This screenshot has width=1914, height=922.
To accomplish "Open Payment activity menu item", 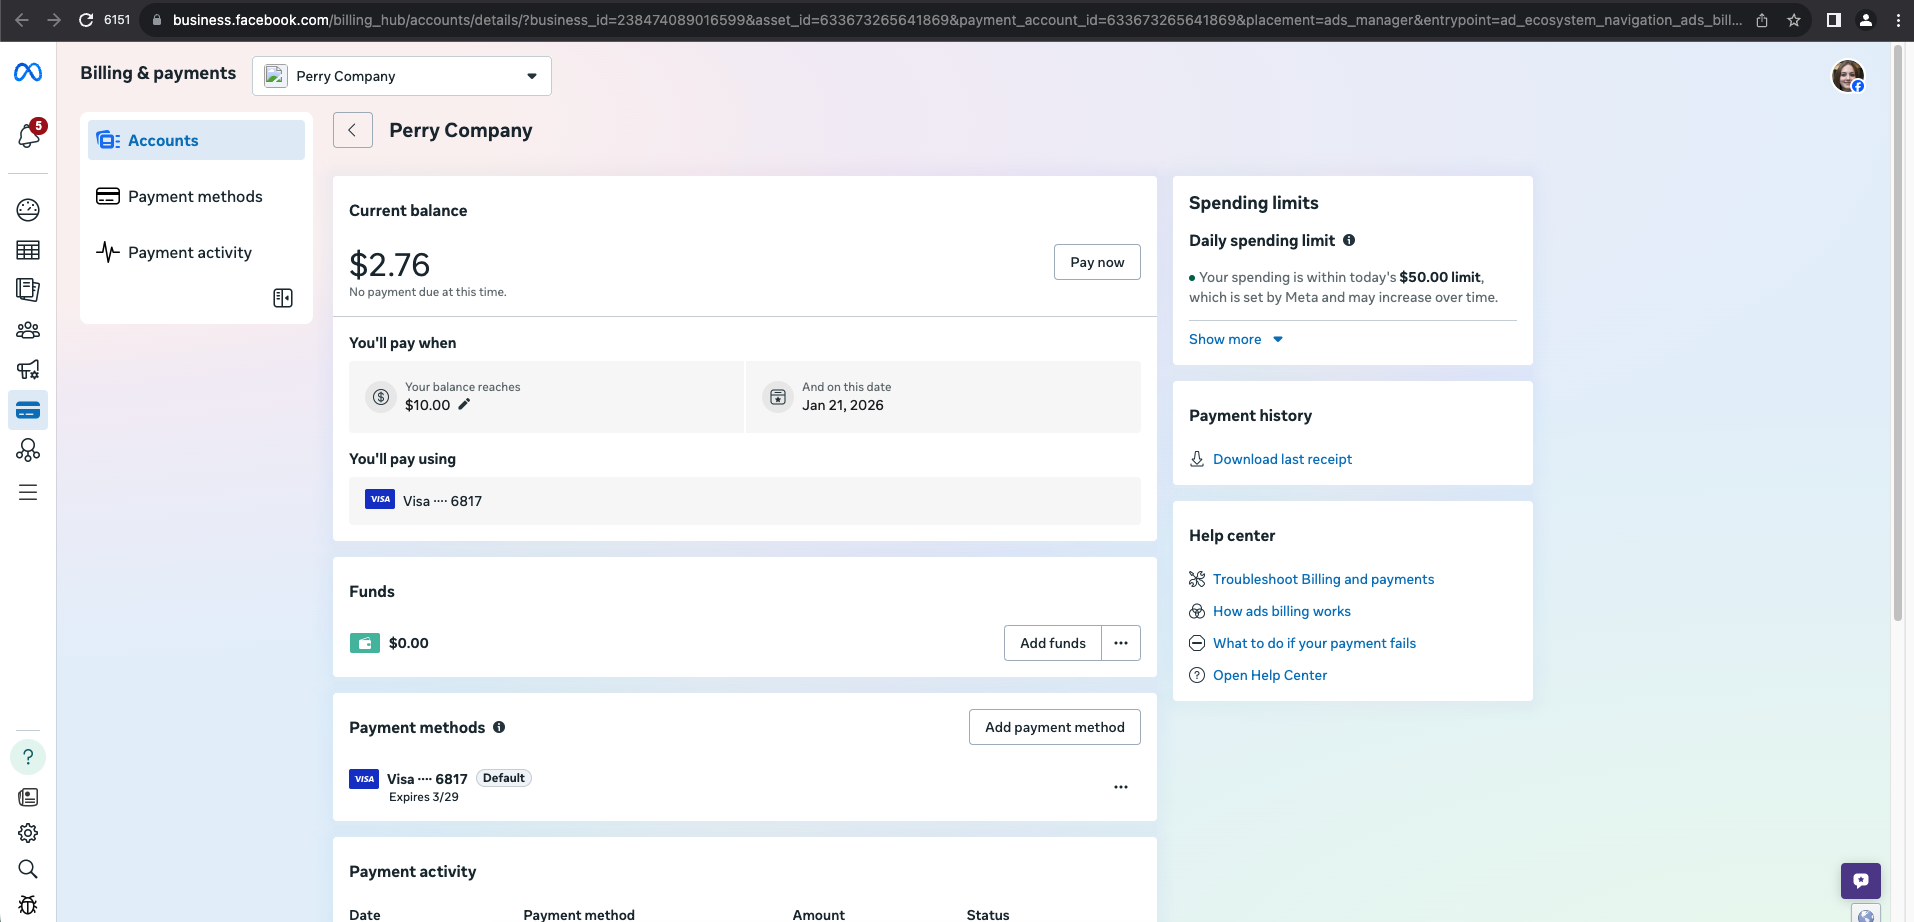I will point(196,252).
